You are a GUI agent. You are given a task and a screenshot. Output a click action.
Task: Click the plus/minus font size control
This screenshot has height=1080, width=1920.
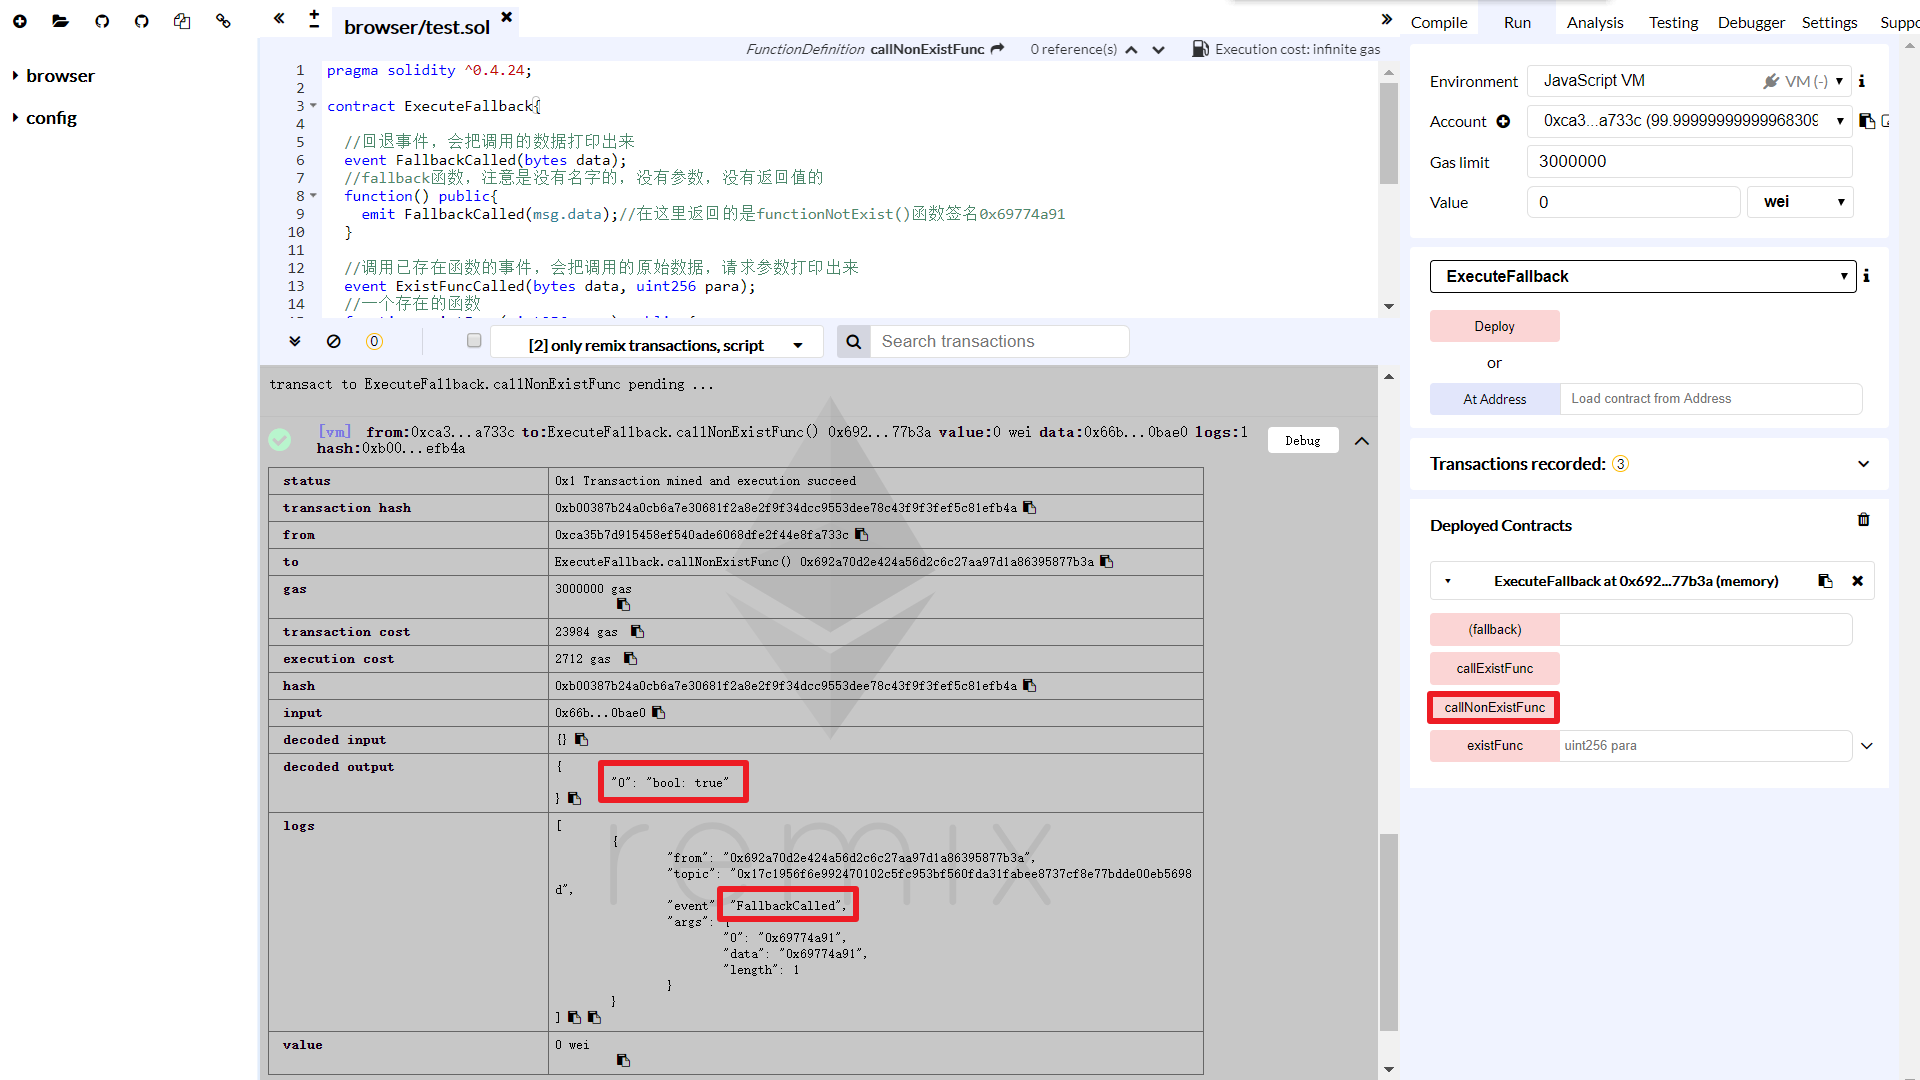pos(314,19)
